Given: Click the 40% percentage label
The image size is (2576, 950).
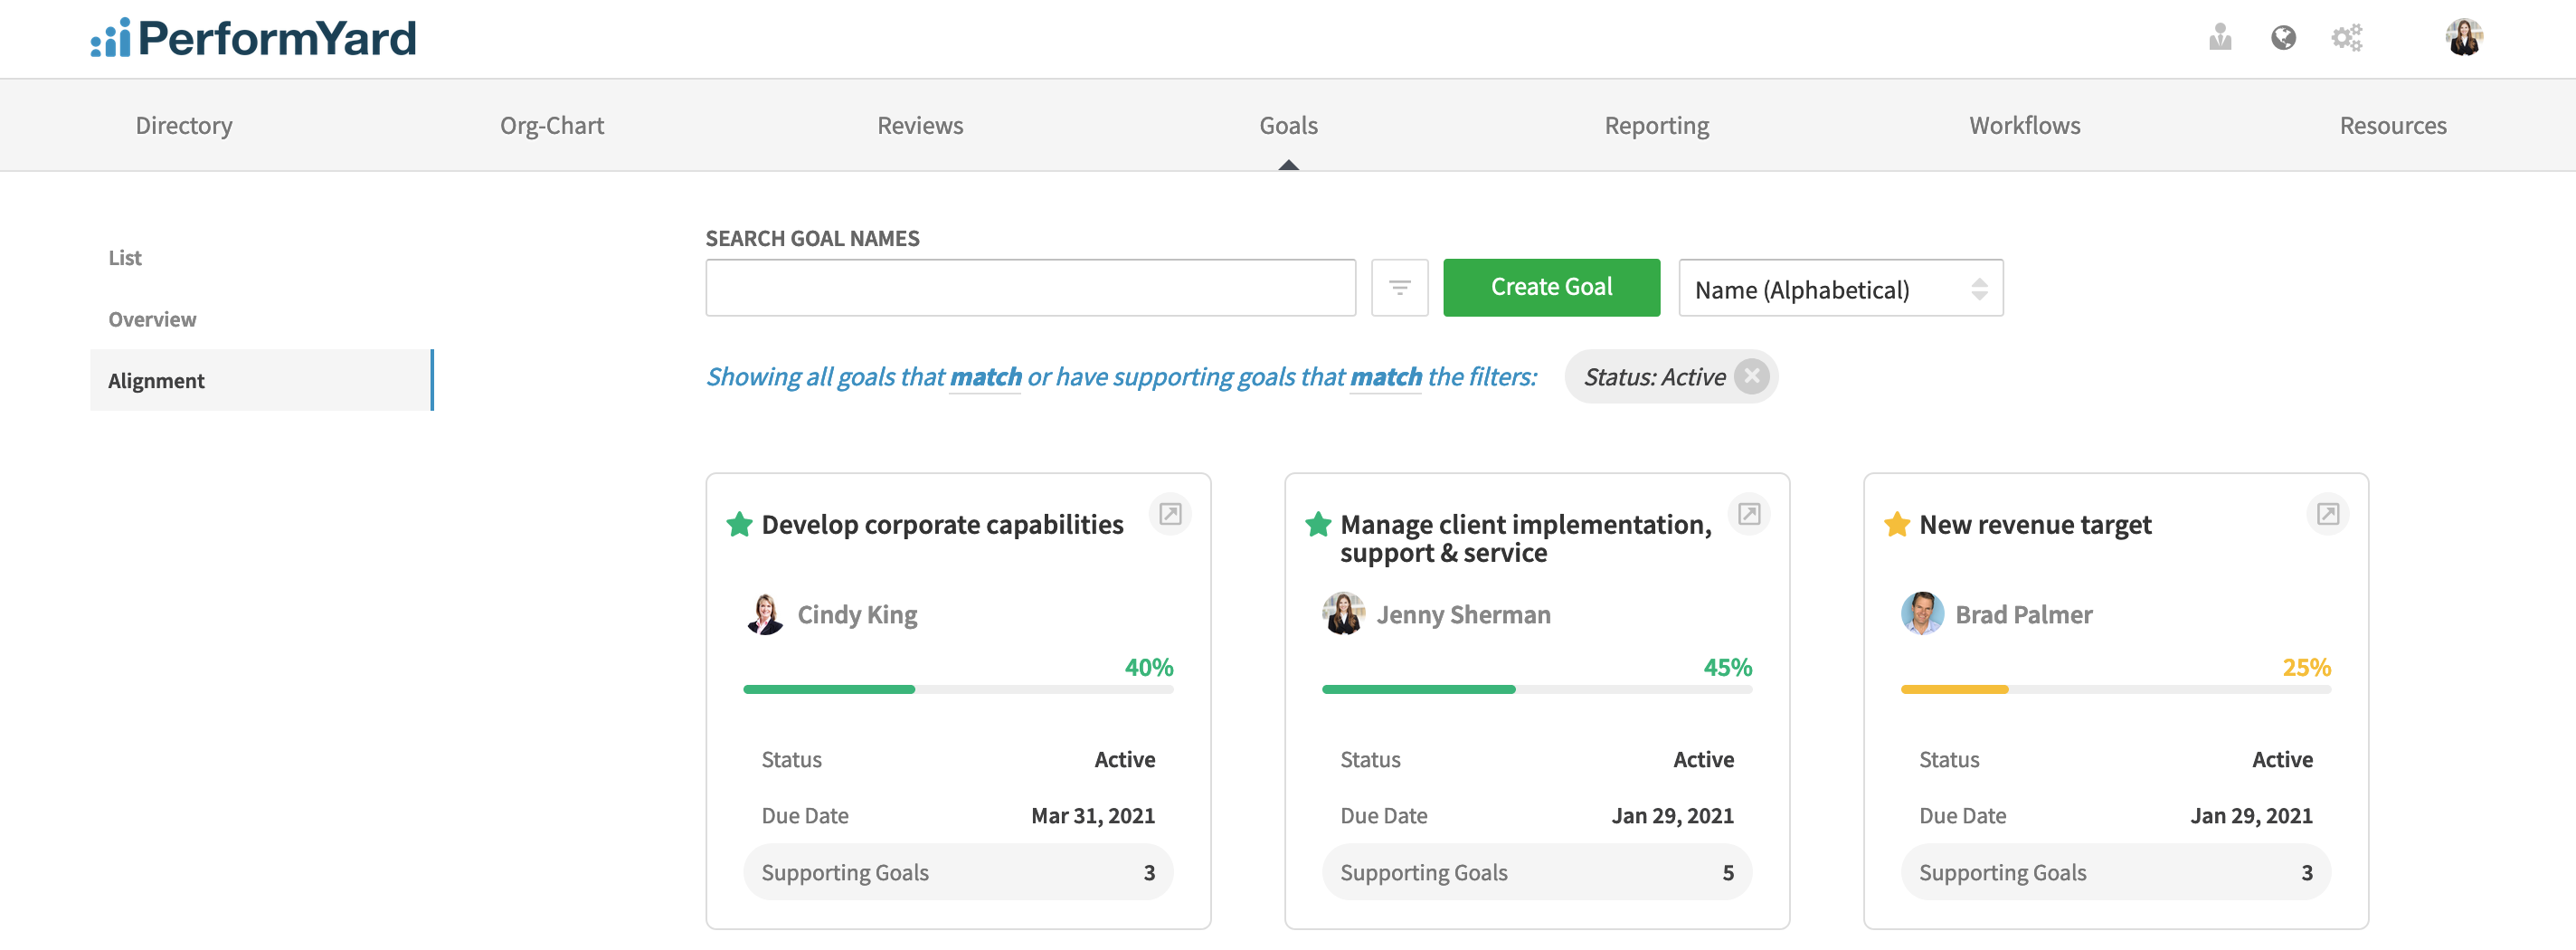Looking at the screenshot, I should click(1148, 667).
